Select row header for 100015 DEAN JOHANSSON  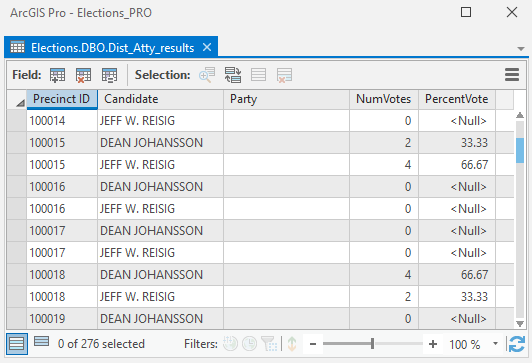pyautogui.click(x=17, y=143)
